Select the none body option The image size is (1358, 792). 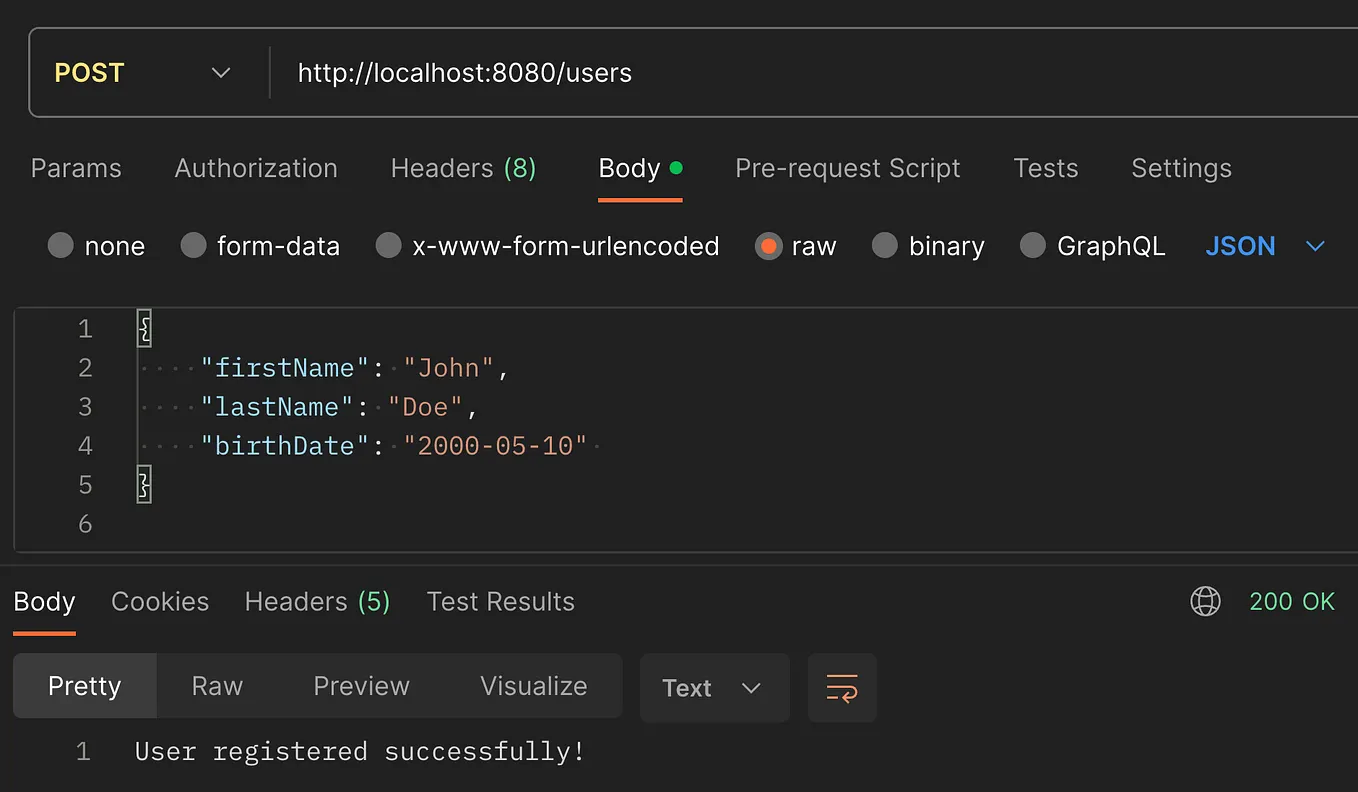(97, 246)
